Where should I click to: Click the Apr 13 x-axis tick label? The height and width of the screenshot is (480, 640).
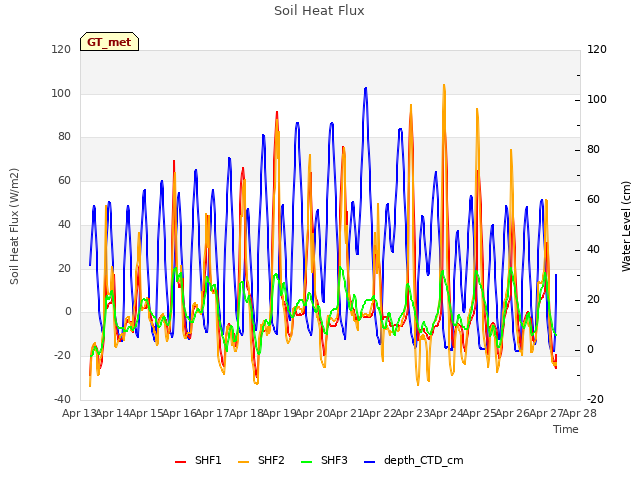pyautogui.click(x=79, y=413)
